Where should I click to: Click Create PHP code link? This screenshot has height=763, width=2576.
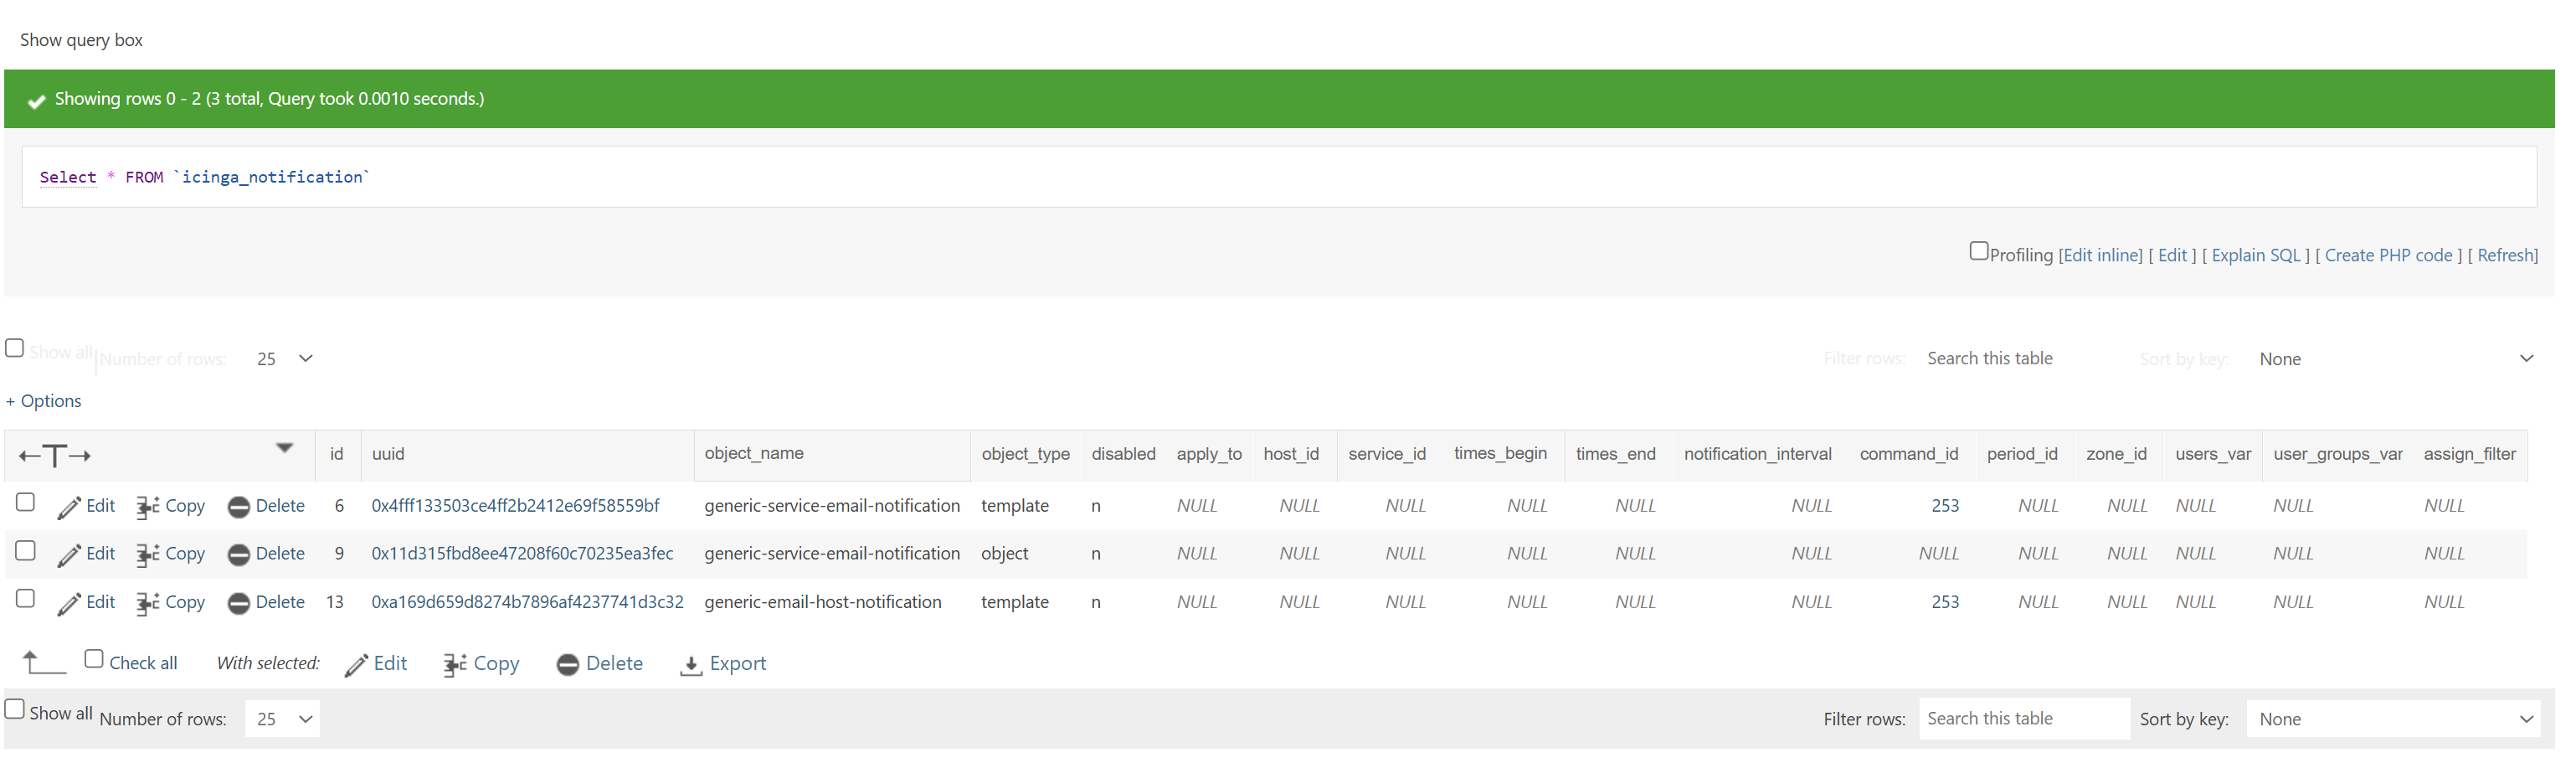[x=2388, y=256]
